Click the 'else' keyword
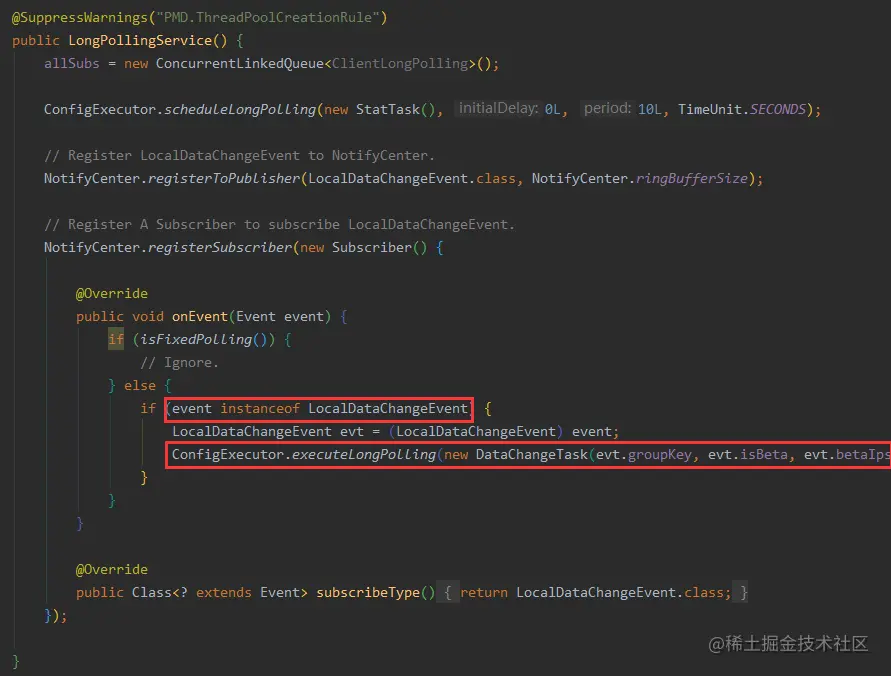This screenshot has height=676, width=891. pos(140,385)
